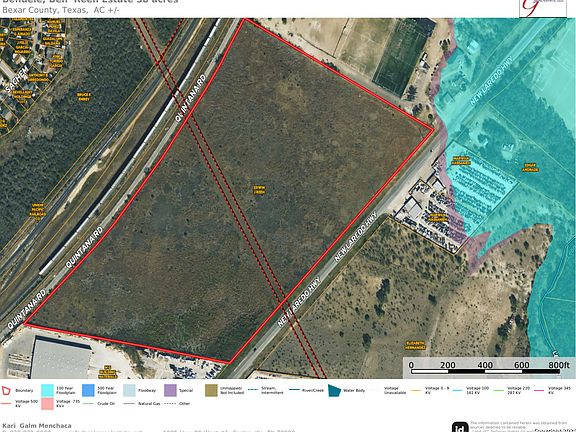Select the 100 Year Floodplain cyan swatch
Screen dimensions: 576x432
[47, 390]
